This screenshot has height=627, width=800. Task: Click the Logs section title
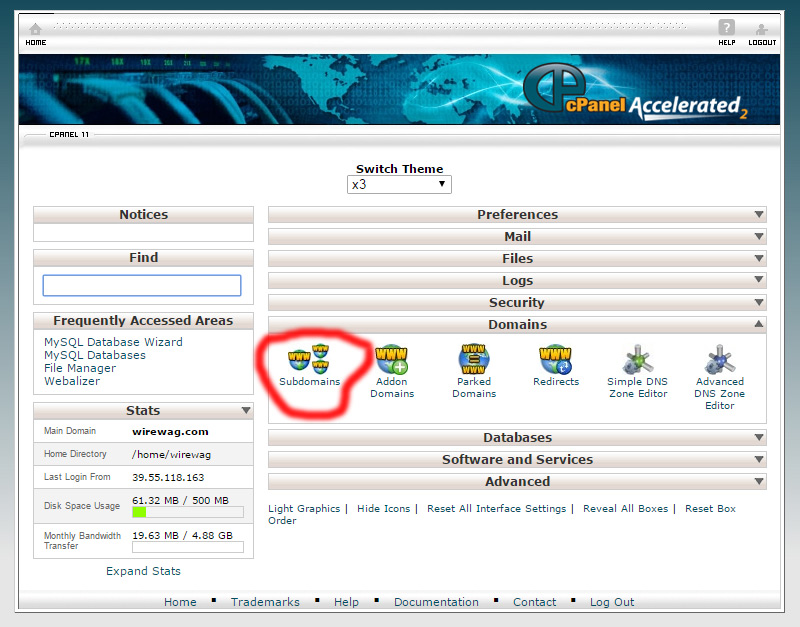517,280
